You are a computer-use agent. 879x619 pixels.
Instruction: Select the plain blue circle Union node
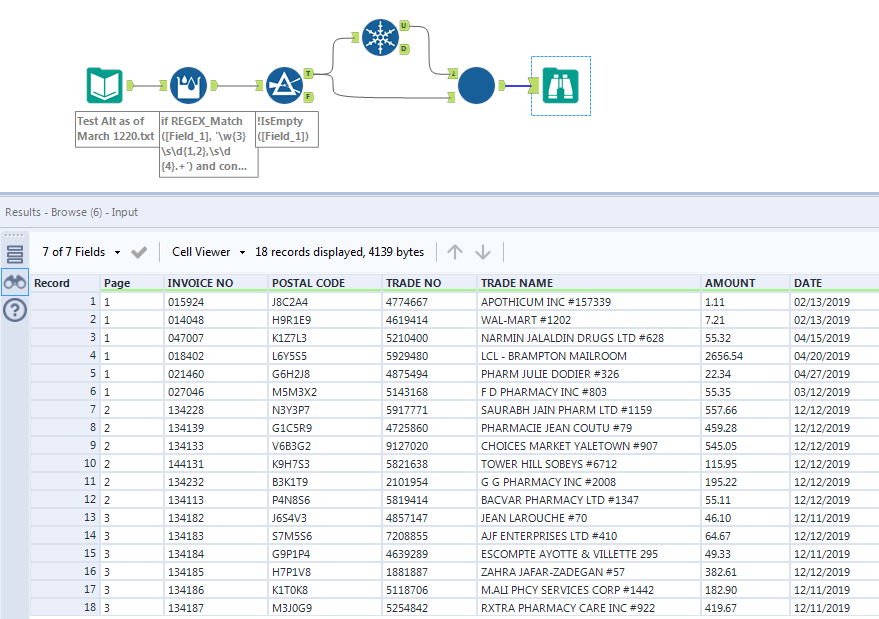click(476, 87)
